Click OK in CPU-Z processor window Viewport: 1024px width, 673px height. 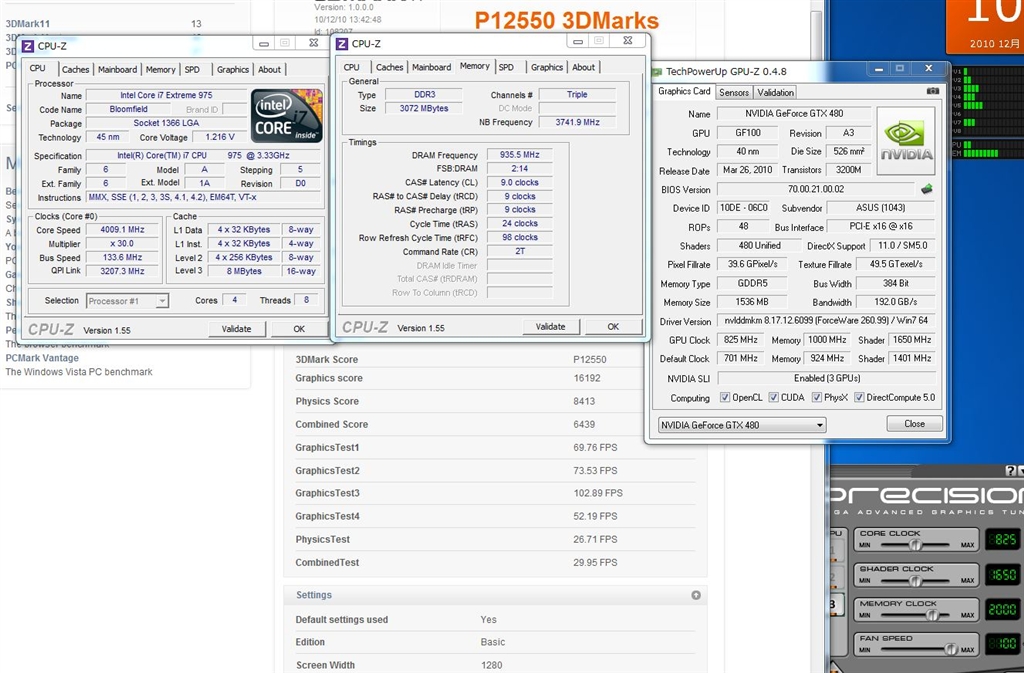(299, 329)
